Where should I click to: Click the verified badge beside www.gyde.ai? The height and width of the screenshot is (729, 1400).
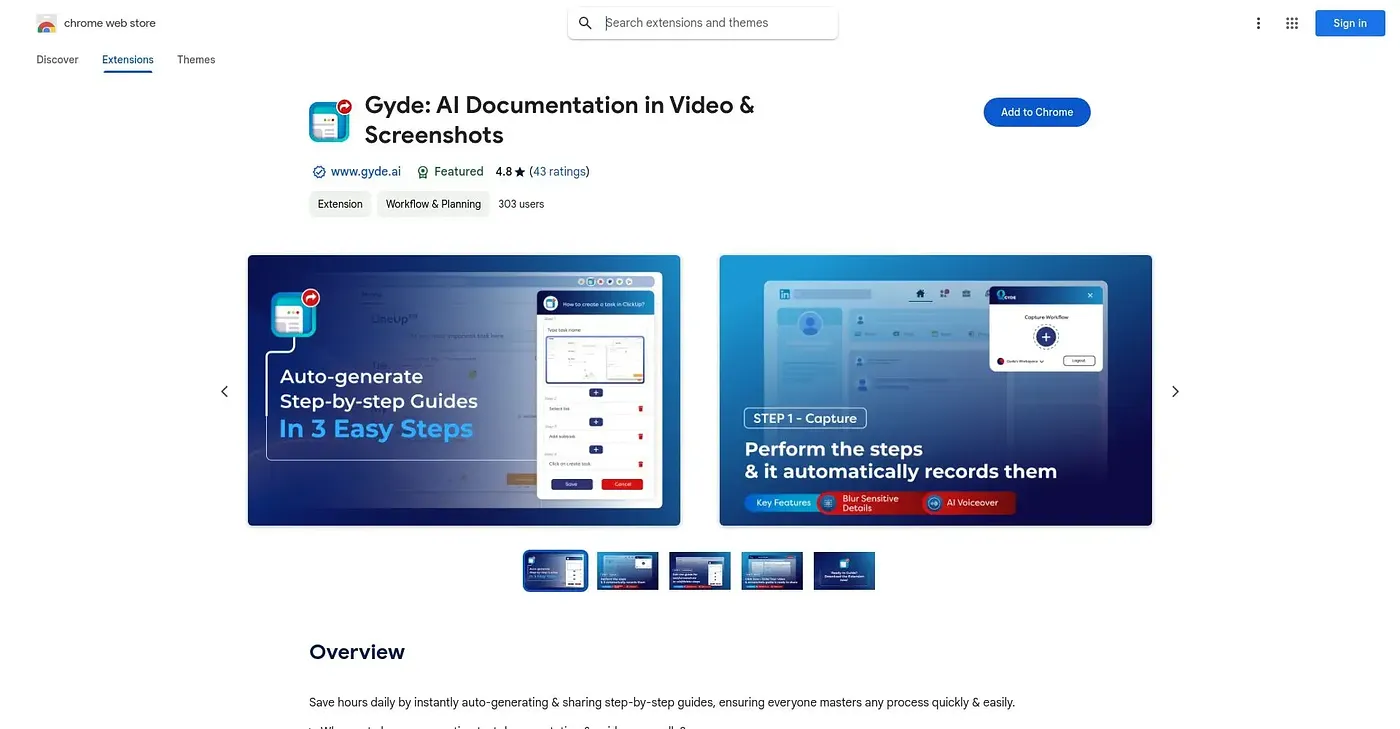point(319,172)
